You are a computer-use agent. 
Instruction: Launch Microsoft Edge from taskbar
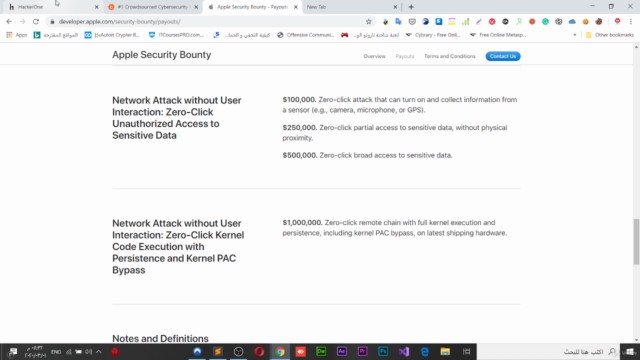pyautogui.click(x=424, y=351)
